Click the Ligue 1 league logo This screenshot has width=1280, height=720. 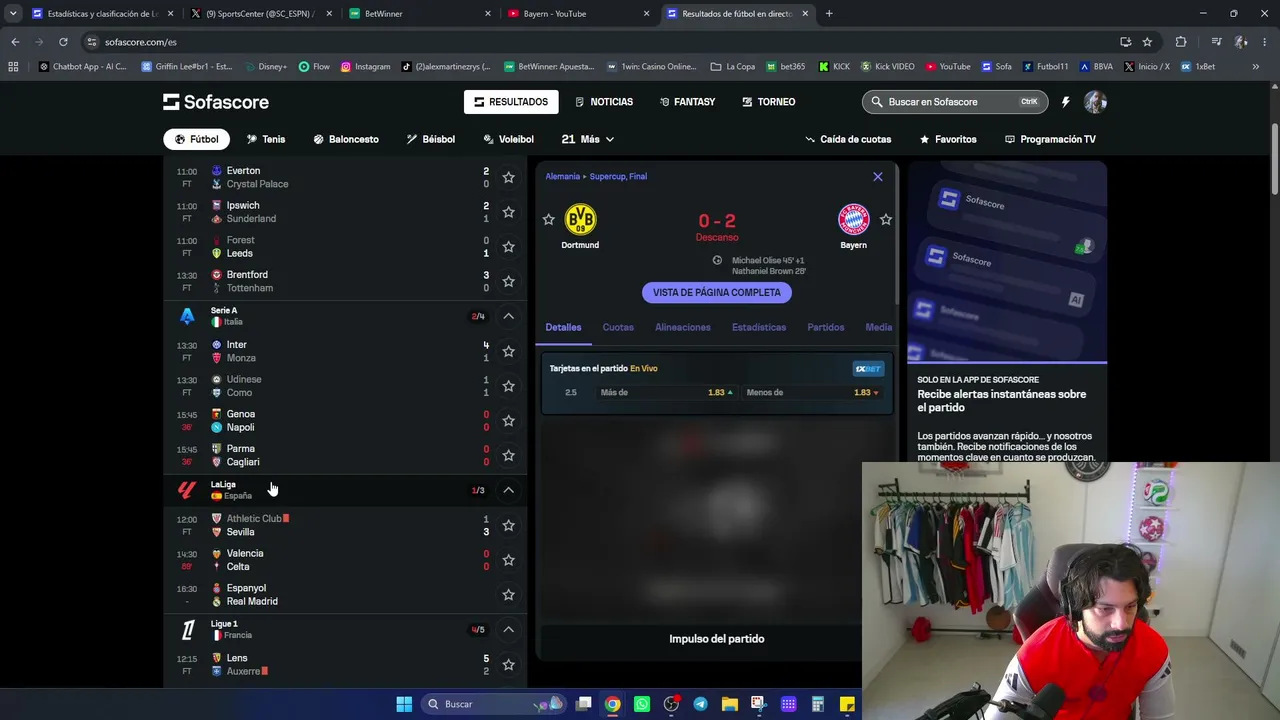(187, 629)
